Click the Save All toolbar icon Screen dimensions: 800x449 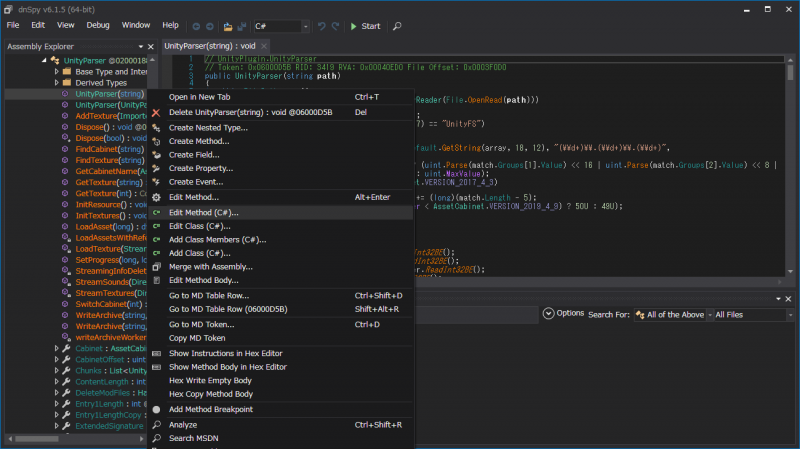[241, 25]
